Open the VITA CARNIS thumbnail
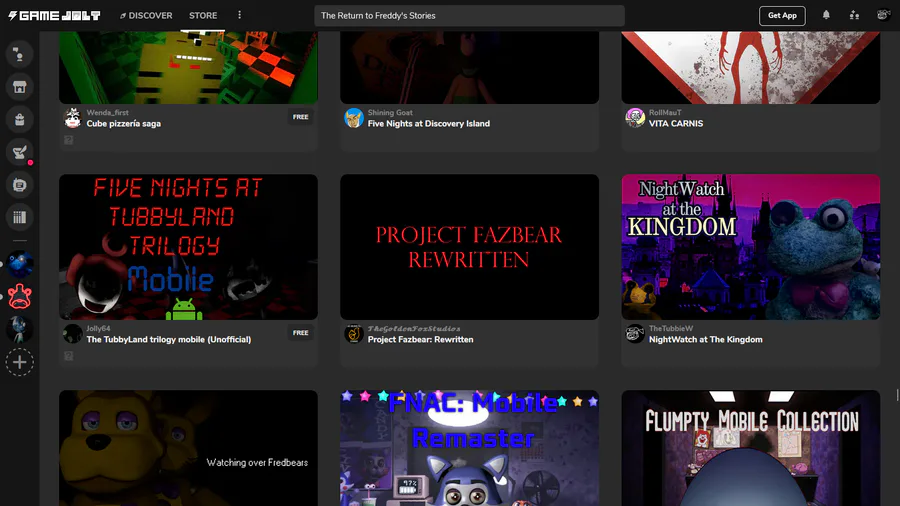 751,68
